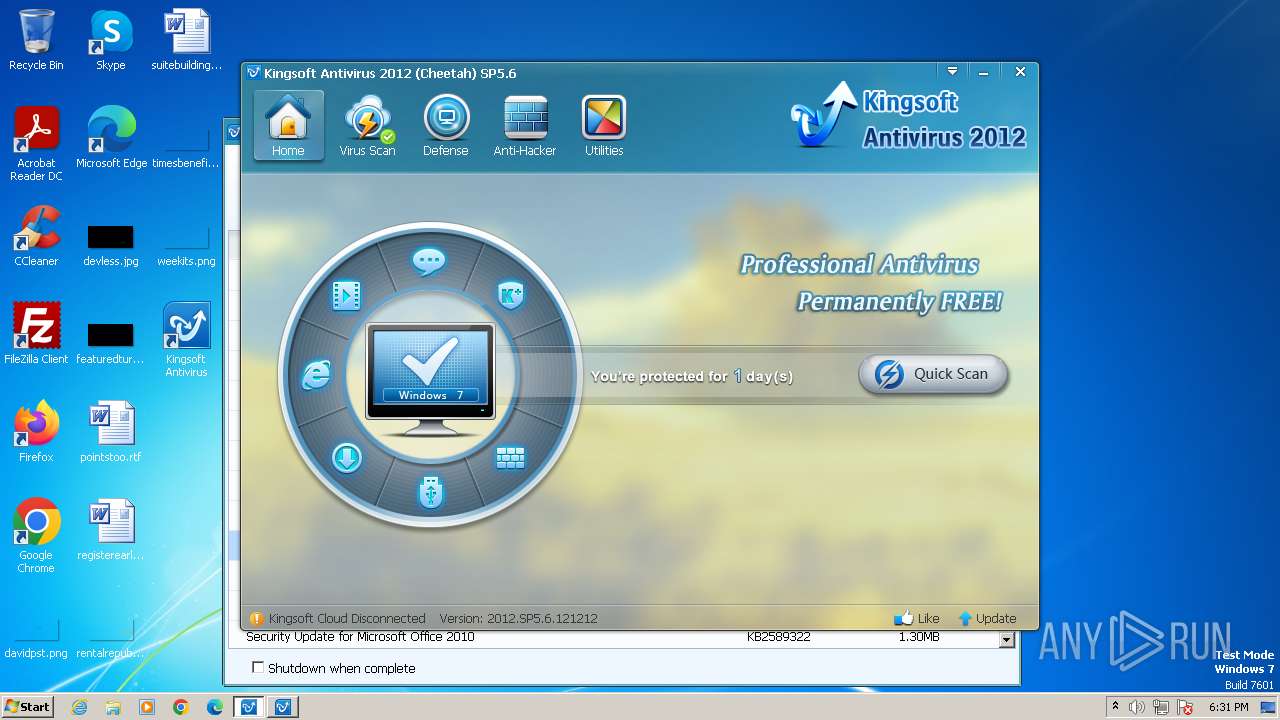1280x720 pixels.
Task: Open the Defense tab
Action: (446, 126)
